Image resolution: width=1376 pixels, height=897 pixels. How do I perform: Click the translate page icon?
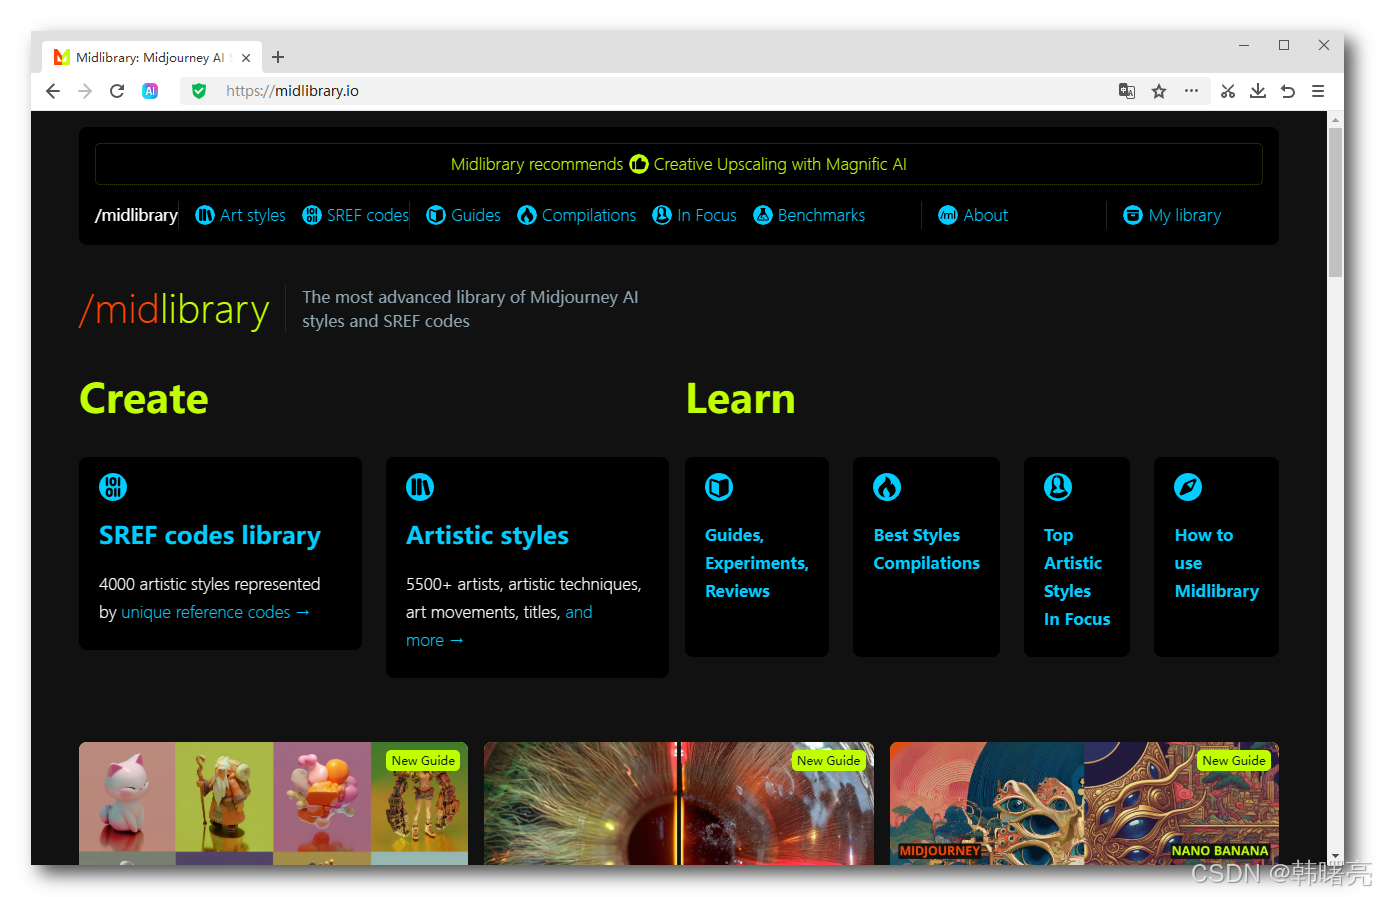[1127, 91]
